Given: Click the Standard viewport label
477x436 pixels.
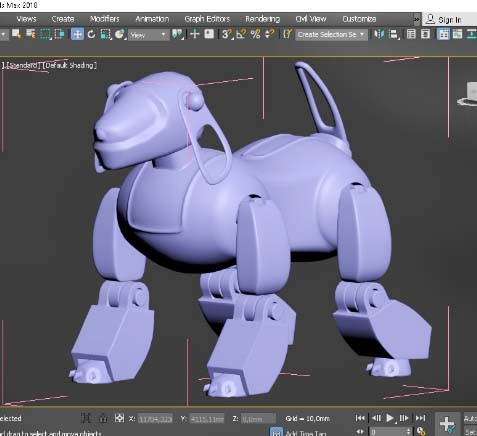Looking at the screenshot, I should coord(23,65).
